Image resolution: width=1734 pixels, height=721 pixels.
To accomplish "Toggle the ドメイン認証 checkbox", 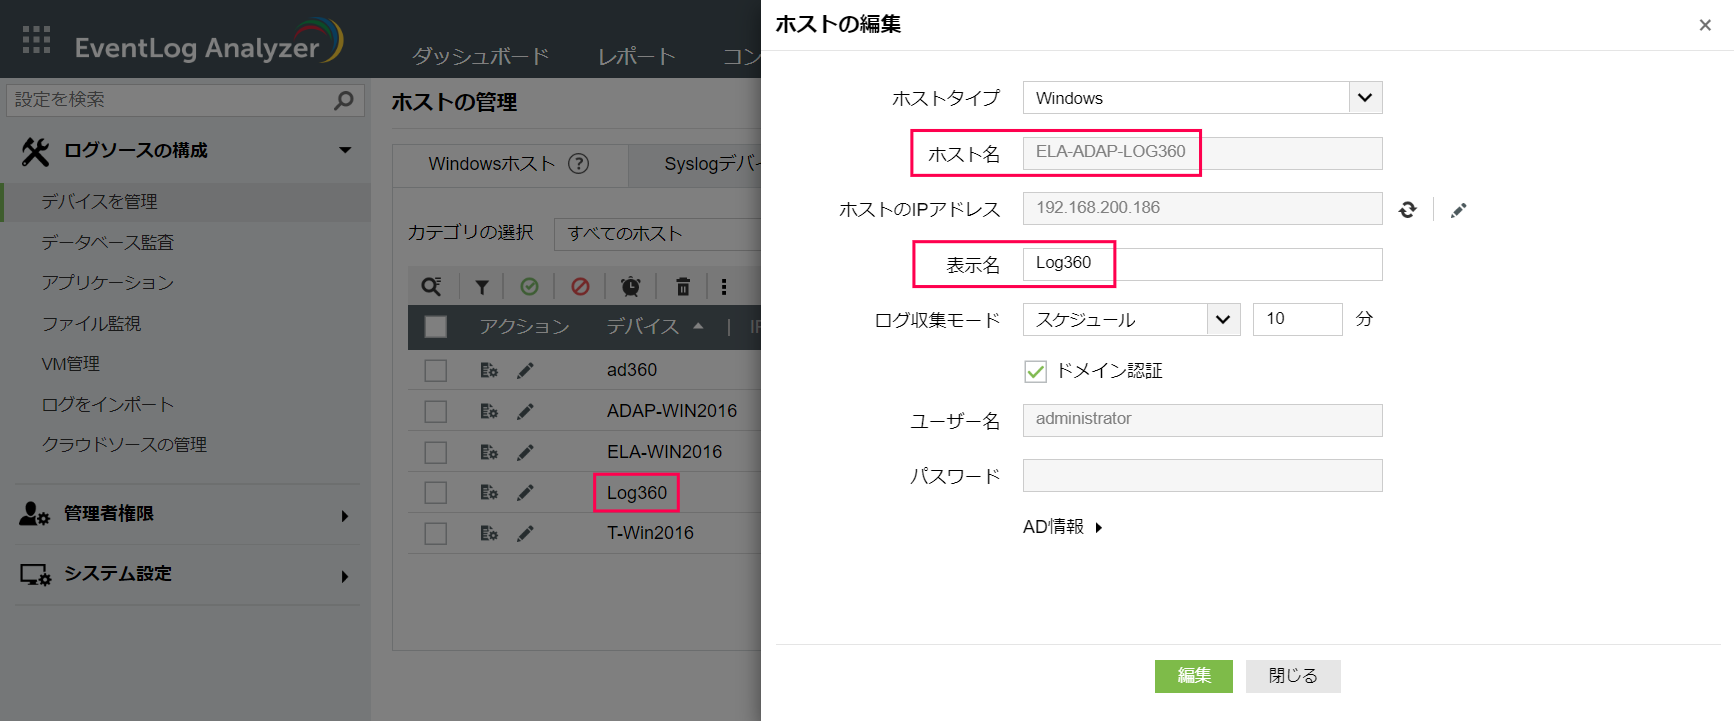I will 1035,372.
